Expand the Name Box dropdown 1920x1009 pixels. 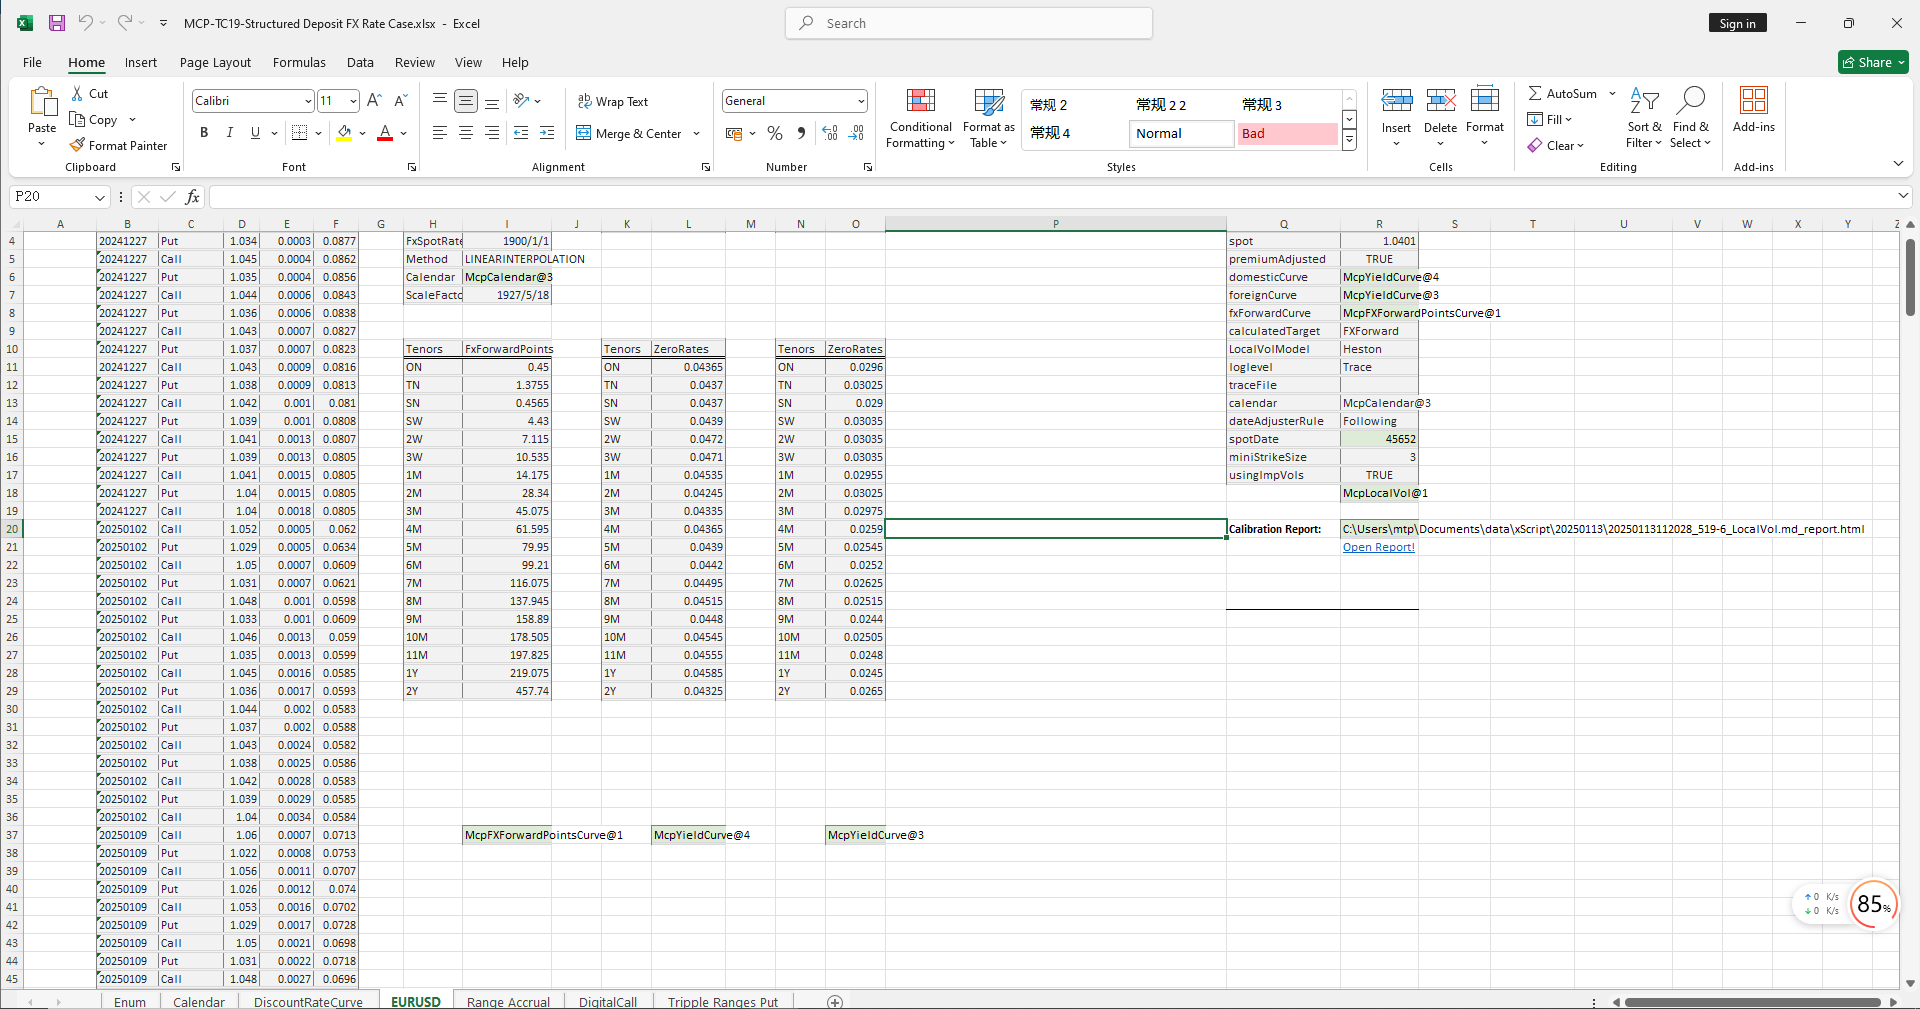tap(99, 197)
